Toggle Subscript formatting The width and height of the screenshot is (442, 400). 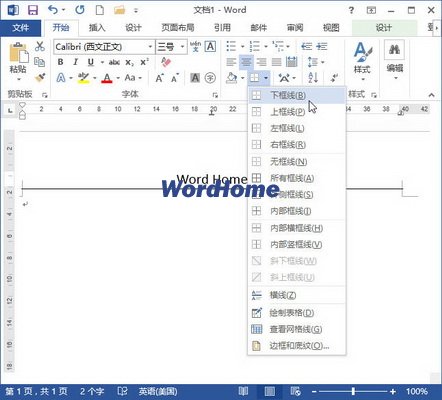pyautogui.click(x=129, y=62)
